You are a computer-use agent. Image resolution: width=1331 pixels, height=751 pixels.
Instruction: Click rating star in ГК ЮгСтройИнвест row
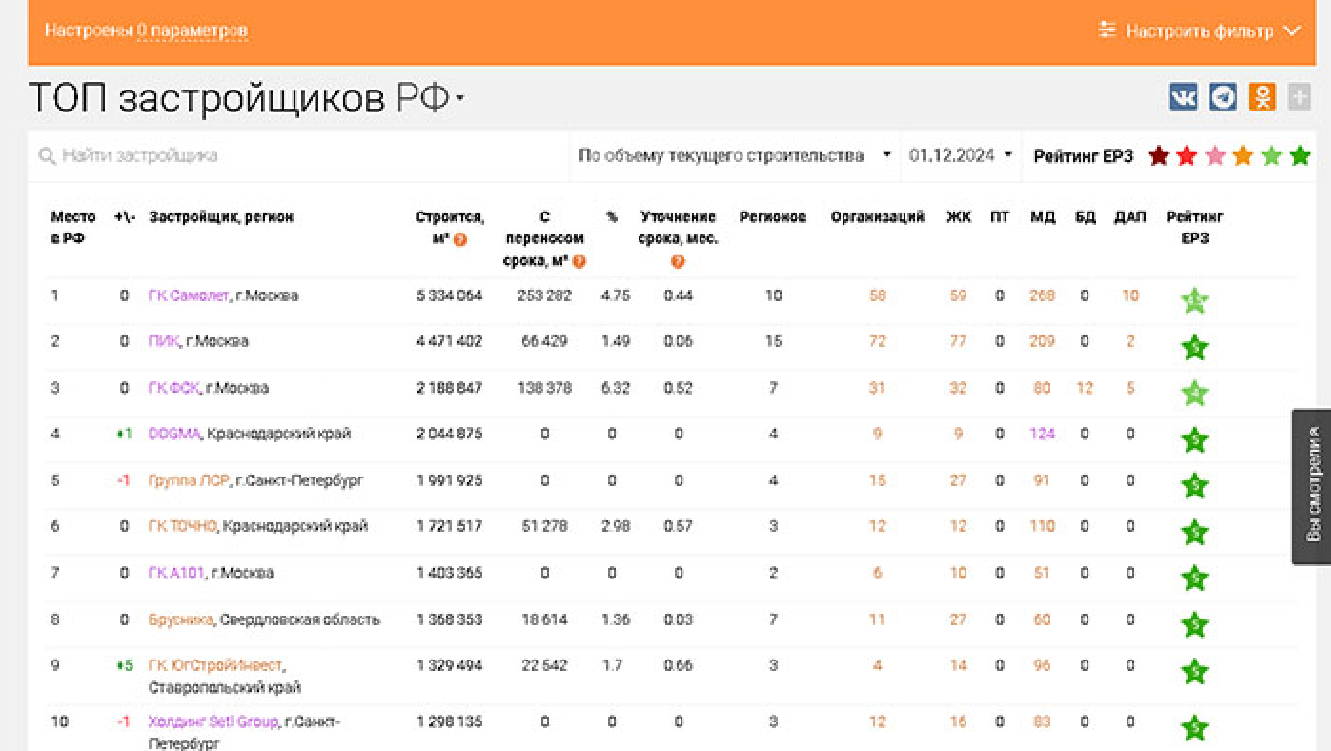[1194, 672]
